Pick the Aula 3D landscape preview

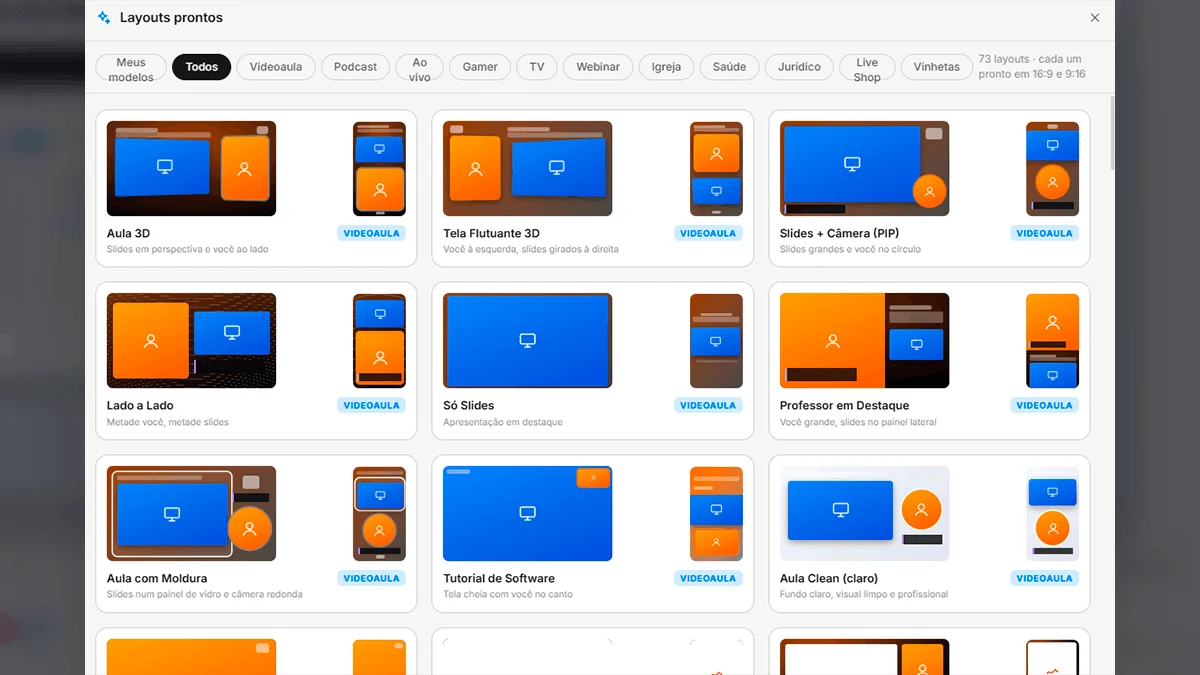pyautogui.click(x=191, y=169)
